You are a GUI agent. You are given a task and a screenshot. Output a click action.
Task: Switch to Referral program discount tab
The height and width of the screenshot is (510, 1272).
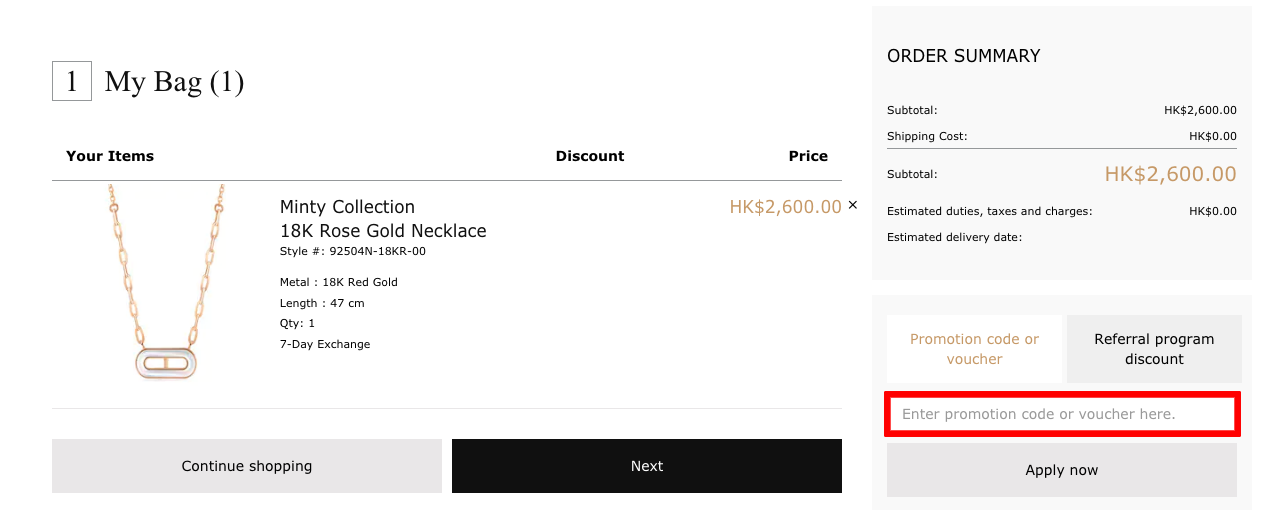tap(1154, 349)
